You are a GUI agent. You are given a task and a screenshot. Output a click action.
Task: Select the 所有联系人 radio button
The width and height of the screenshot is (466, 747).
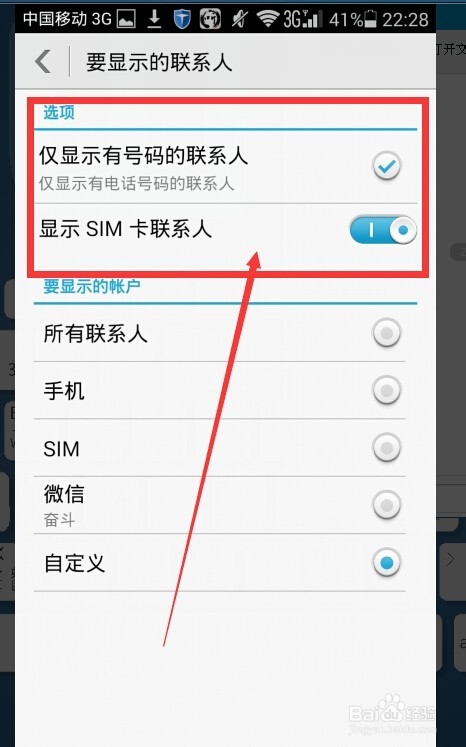click(386, 333)
